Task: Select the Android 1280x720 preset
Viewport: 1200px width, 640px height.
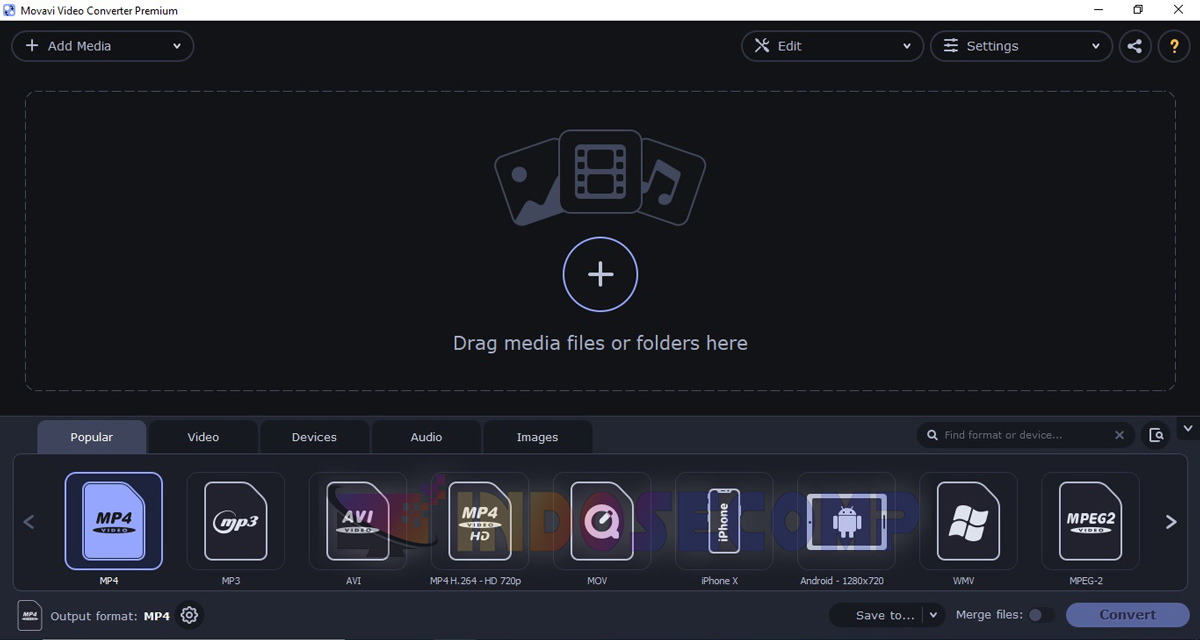Action: pyautogui.click(x=846, y=521)
